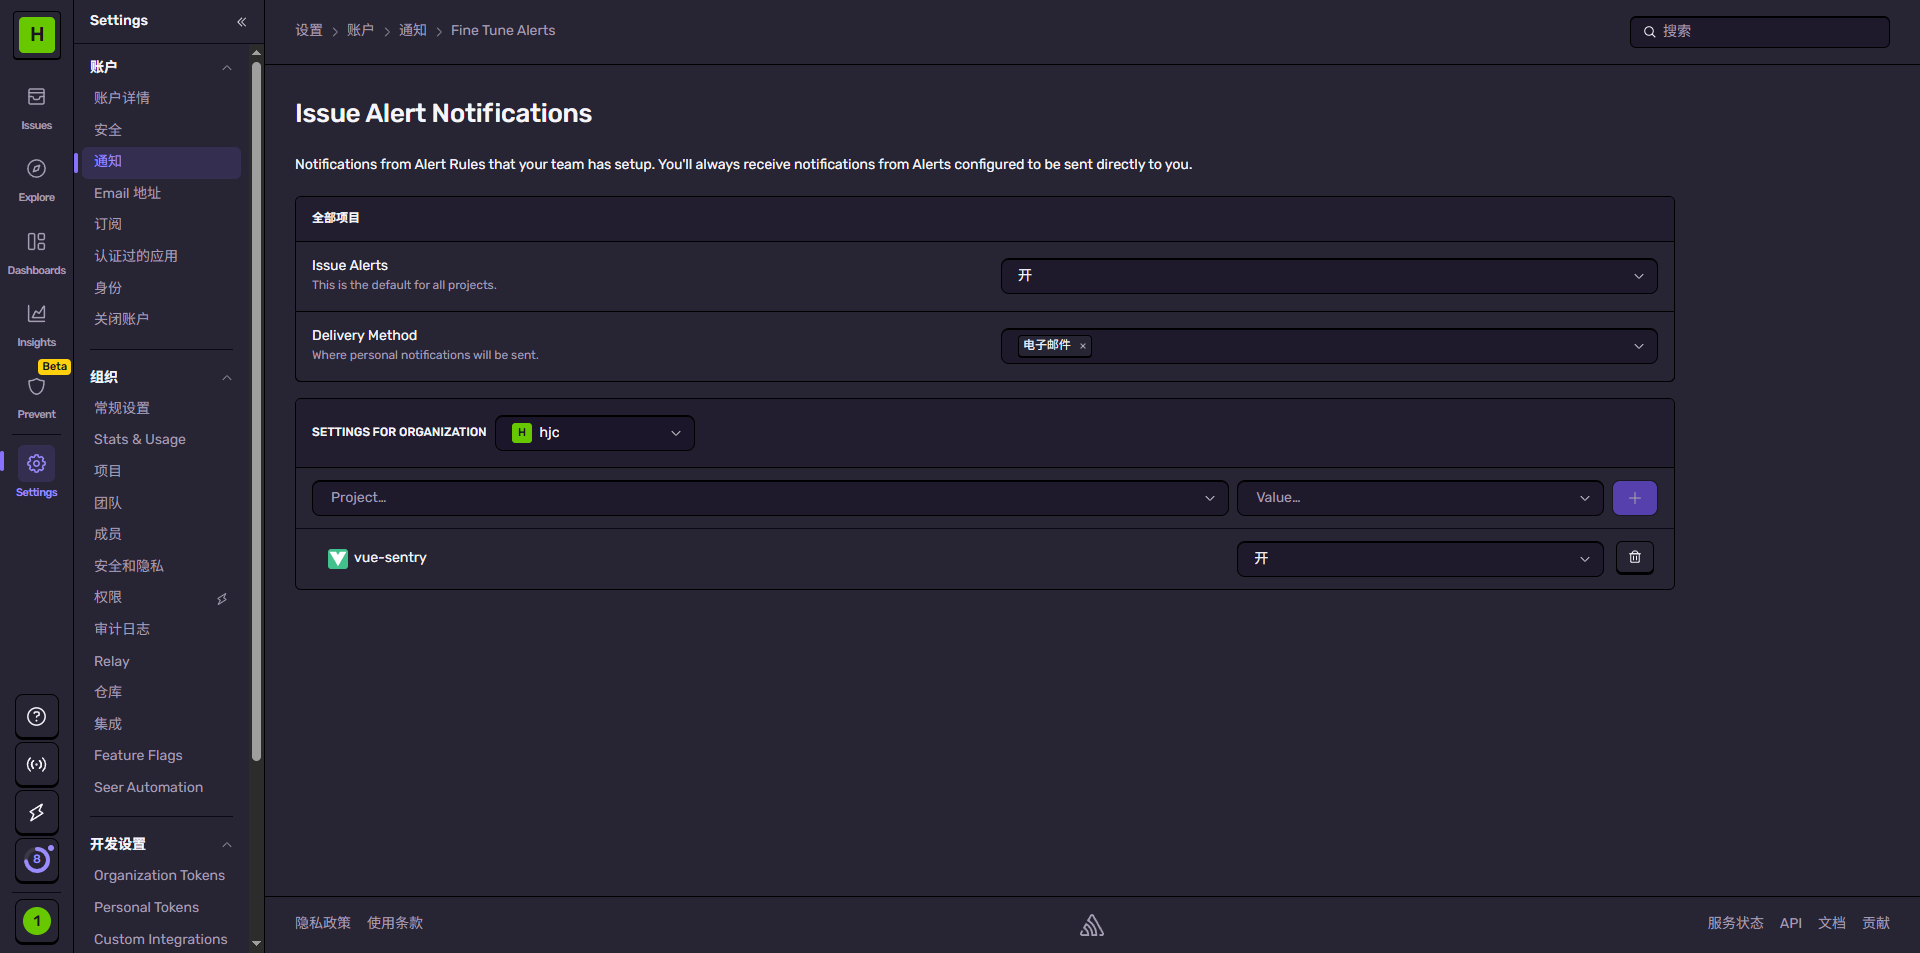Open the Issues icon in left navigation
Screen dimensions: 1920x953
pos(36,98)
